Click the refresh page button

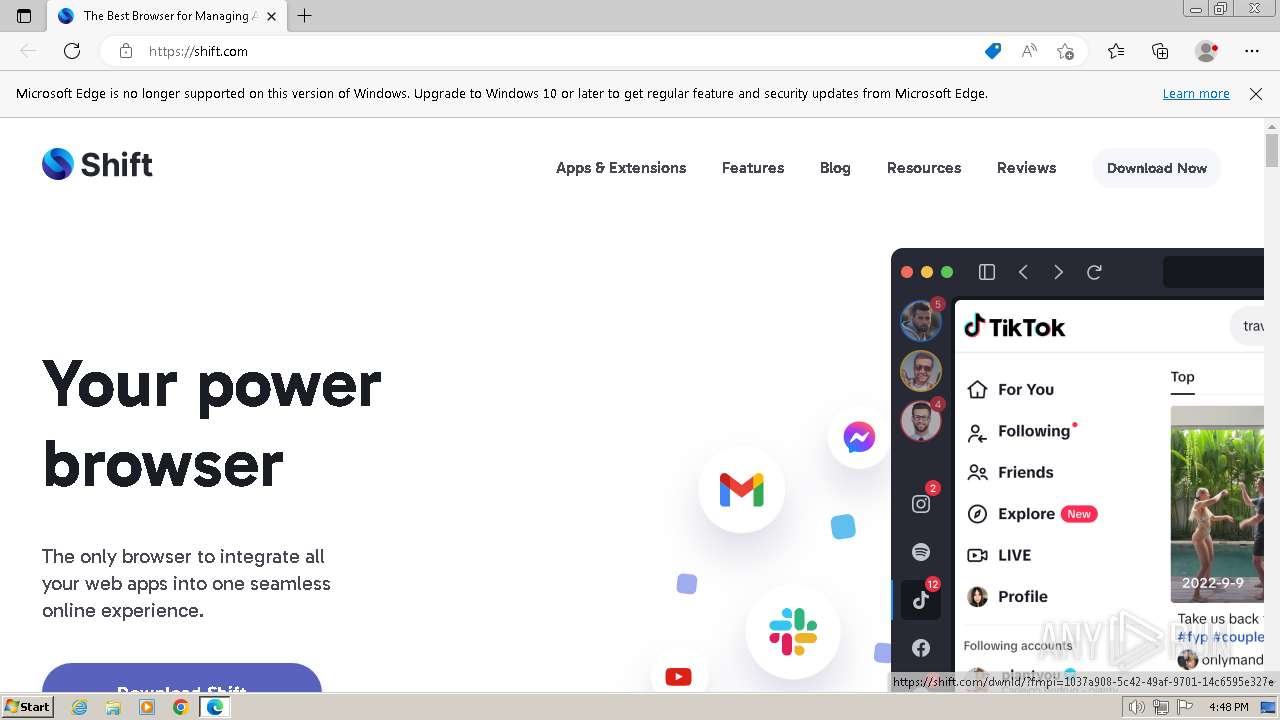(72, 51)
